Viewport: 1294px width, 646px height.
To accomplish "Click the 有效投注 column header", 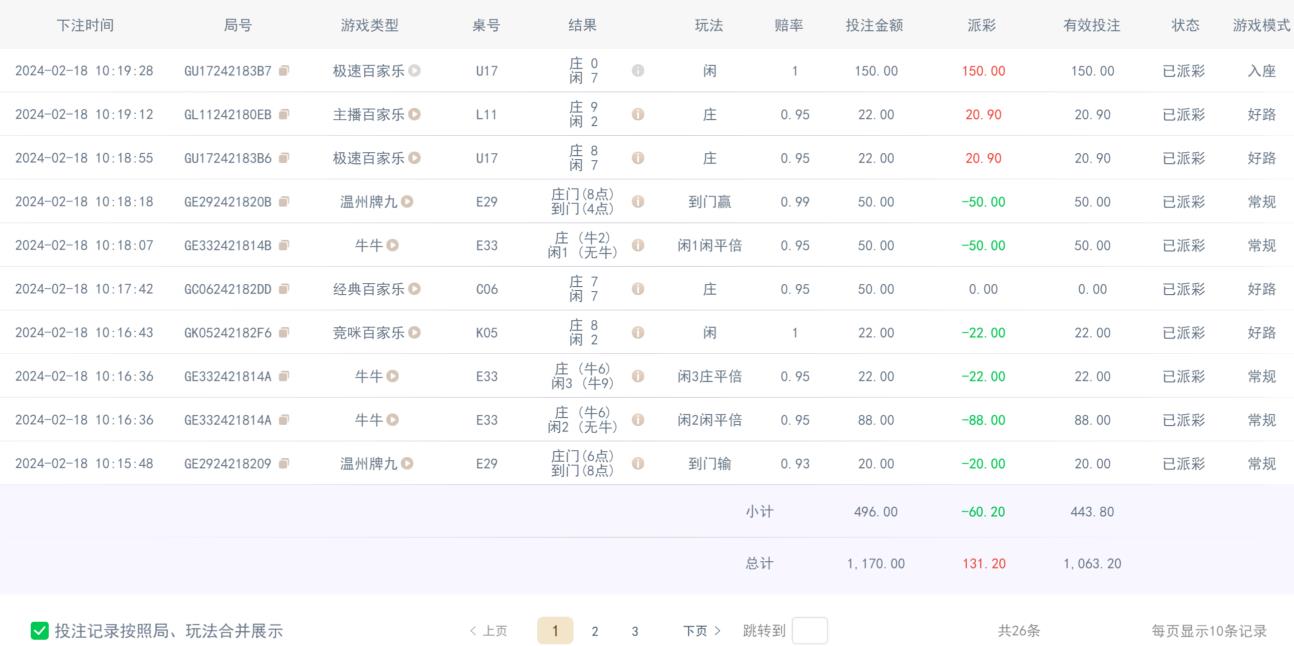I will (1092, 26).
